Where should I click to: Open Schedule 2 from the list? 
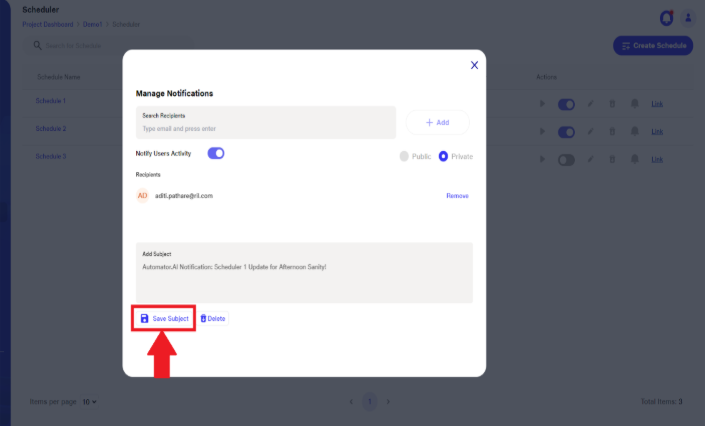(x=51, y=129)
